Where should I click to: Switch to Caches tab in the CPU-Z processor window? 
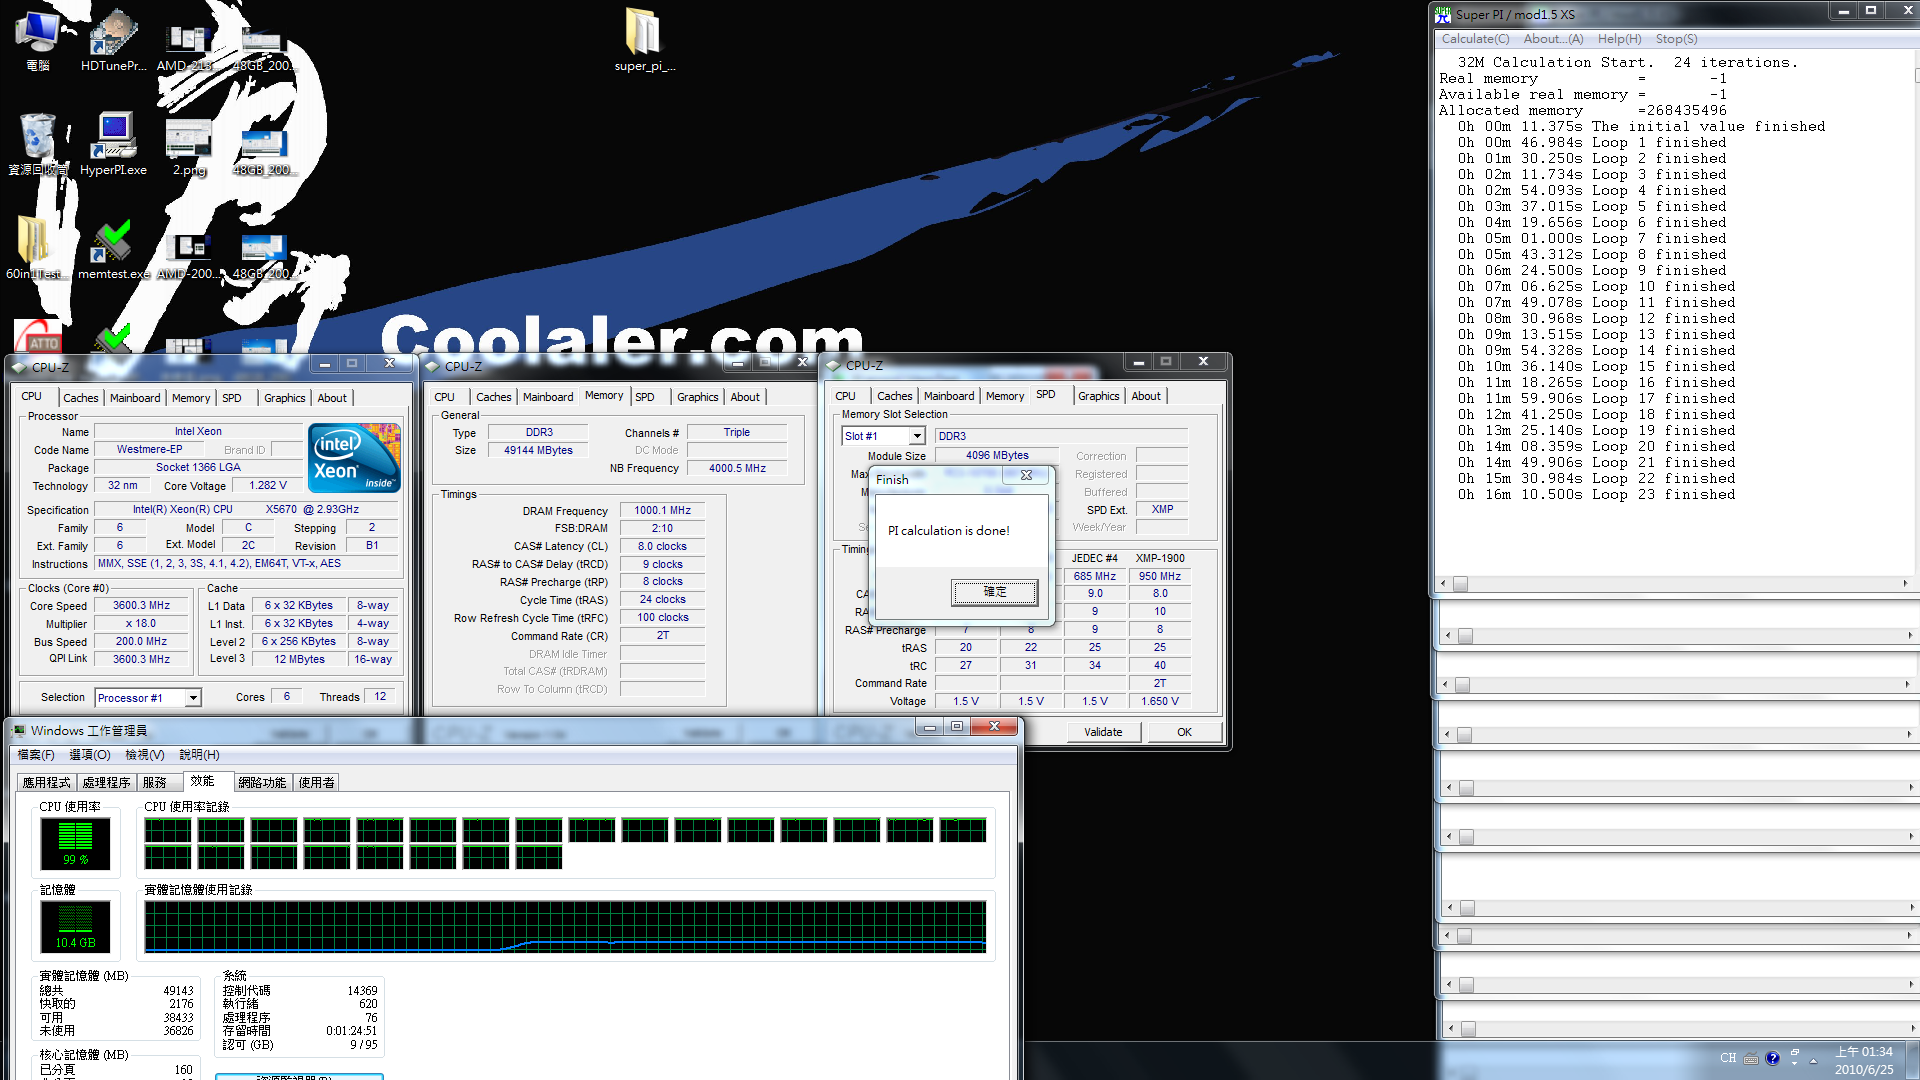[81, 398]
